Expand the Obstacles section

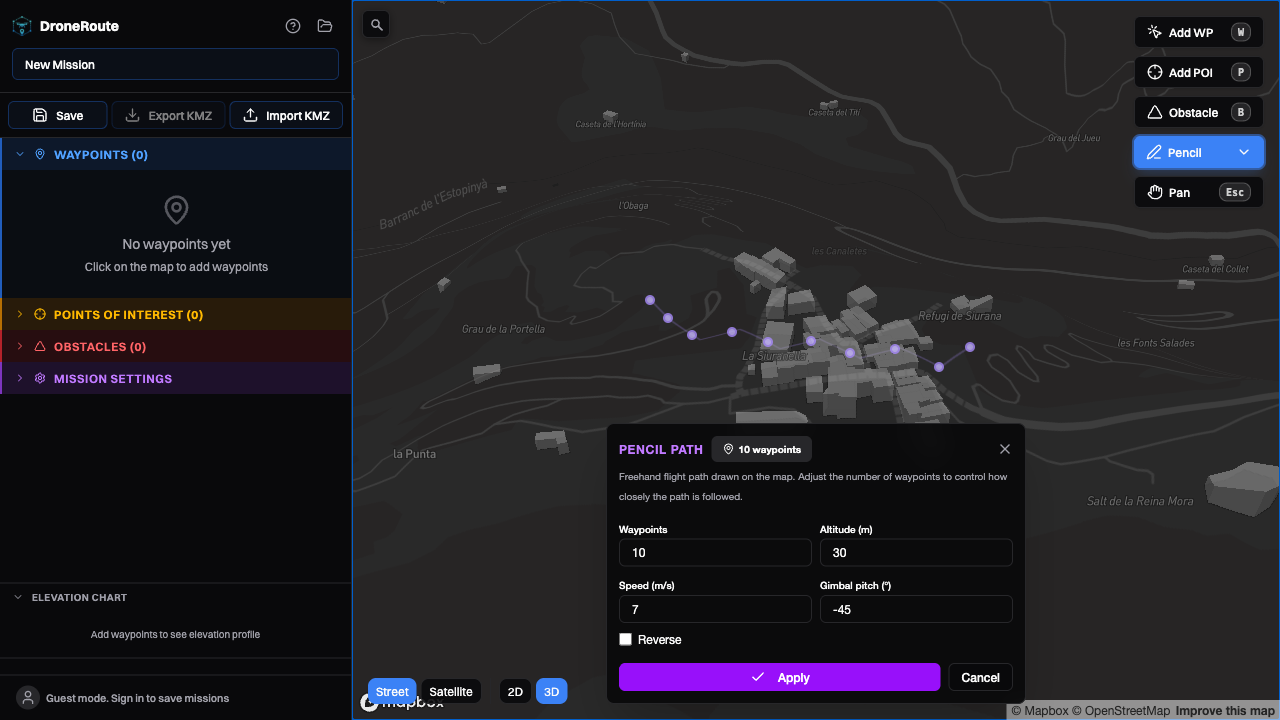click(x=176, y=347)
